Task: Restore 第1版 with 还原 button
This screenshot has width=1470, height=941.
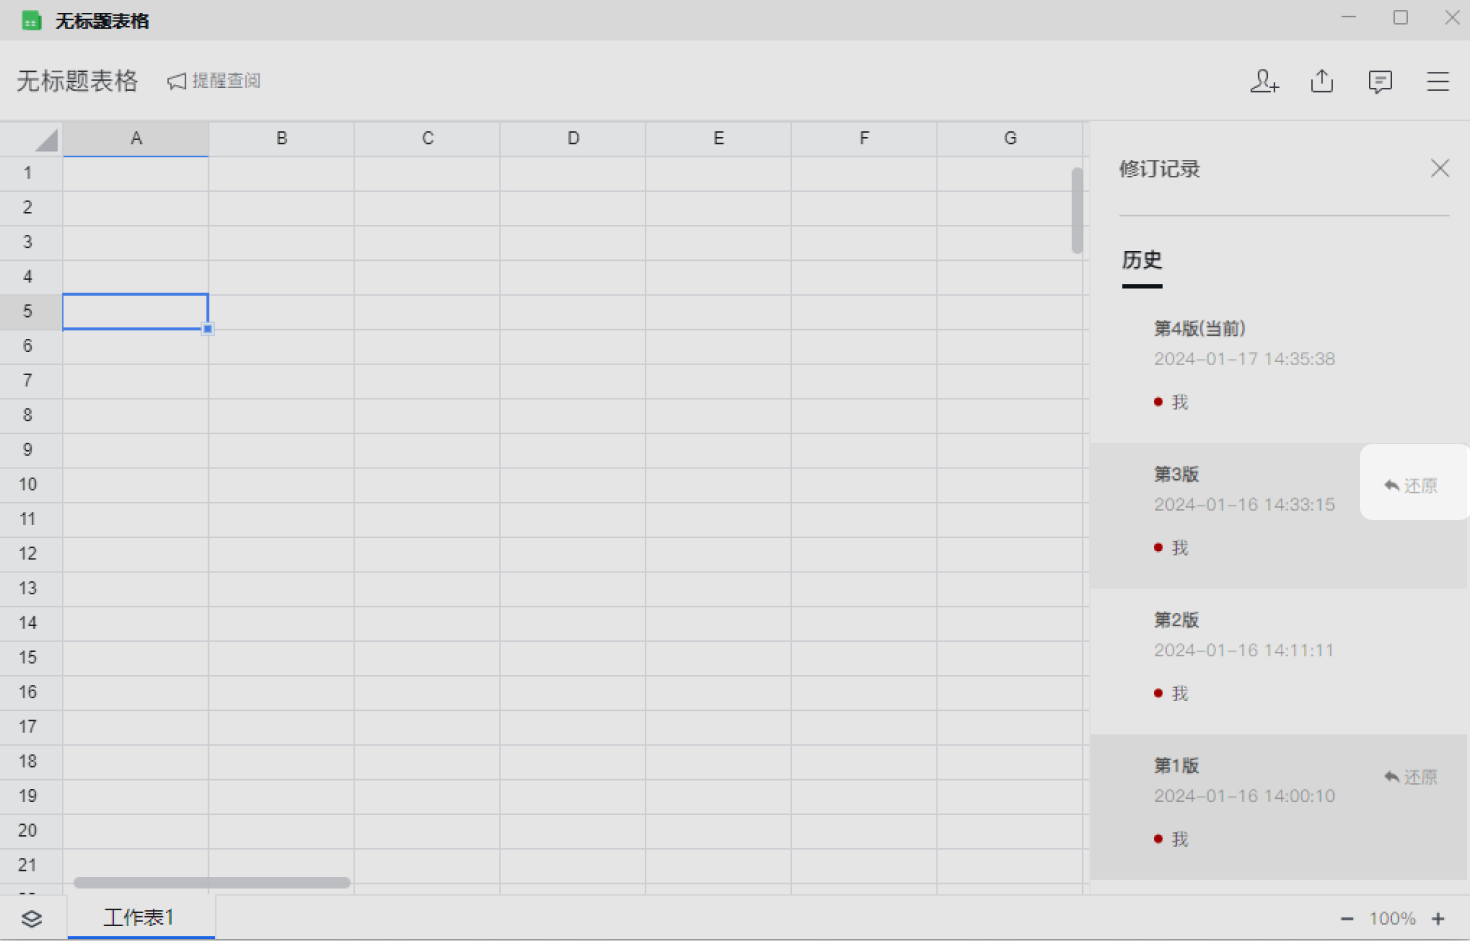Action: click(1411, 777)
